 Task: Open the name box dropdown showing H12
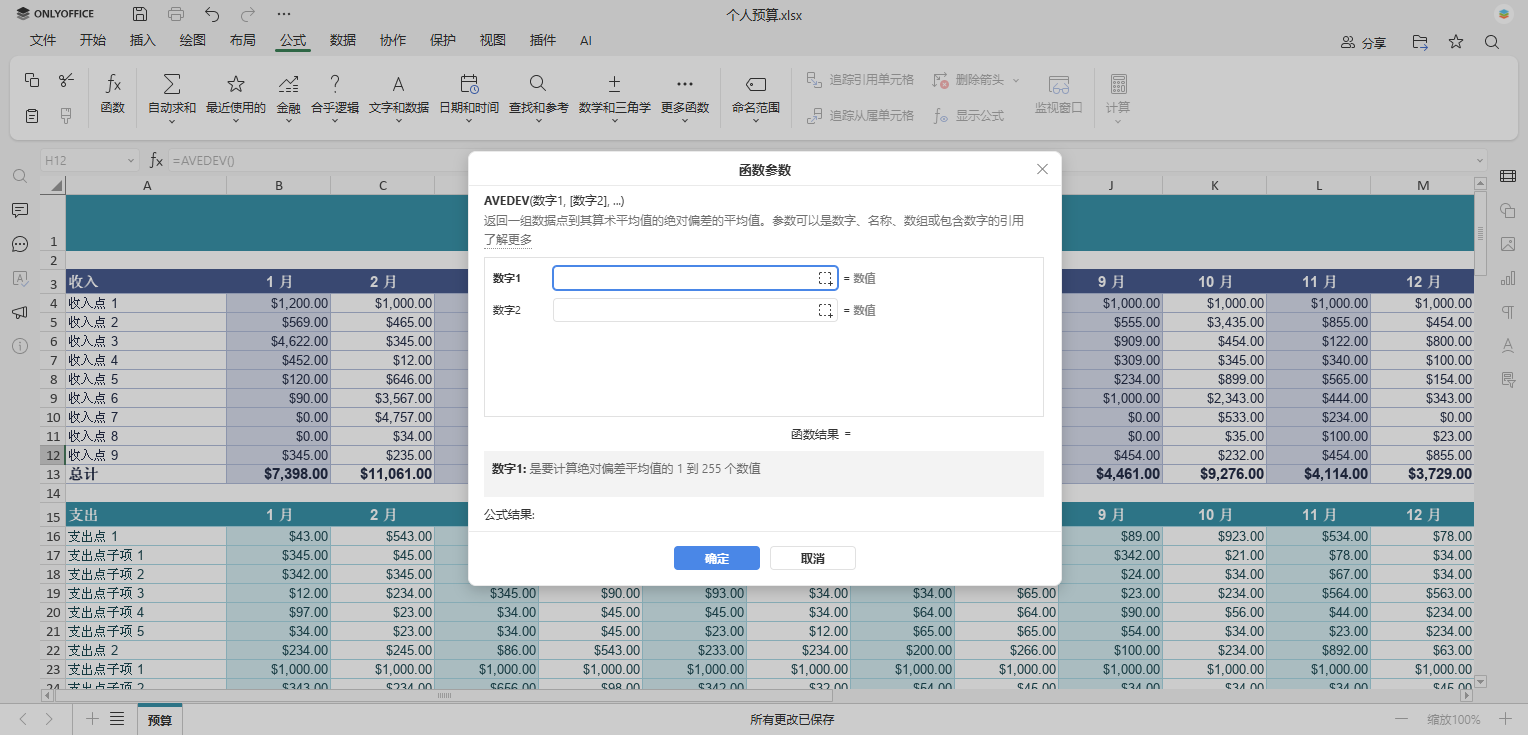(x=129, y=159)
